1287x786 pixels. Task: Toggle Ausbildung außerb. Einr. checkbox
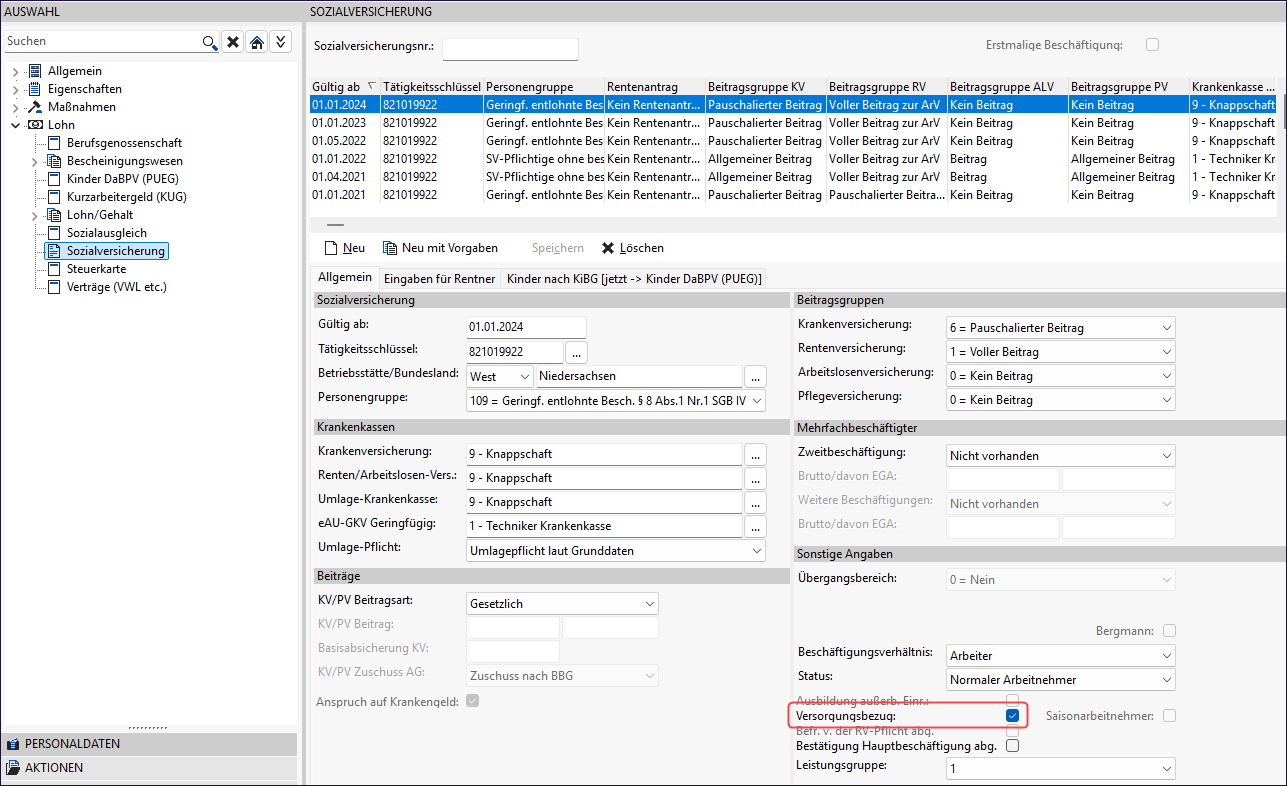(x=1013, y=700)
